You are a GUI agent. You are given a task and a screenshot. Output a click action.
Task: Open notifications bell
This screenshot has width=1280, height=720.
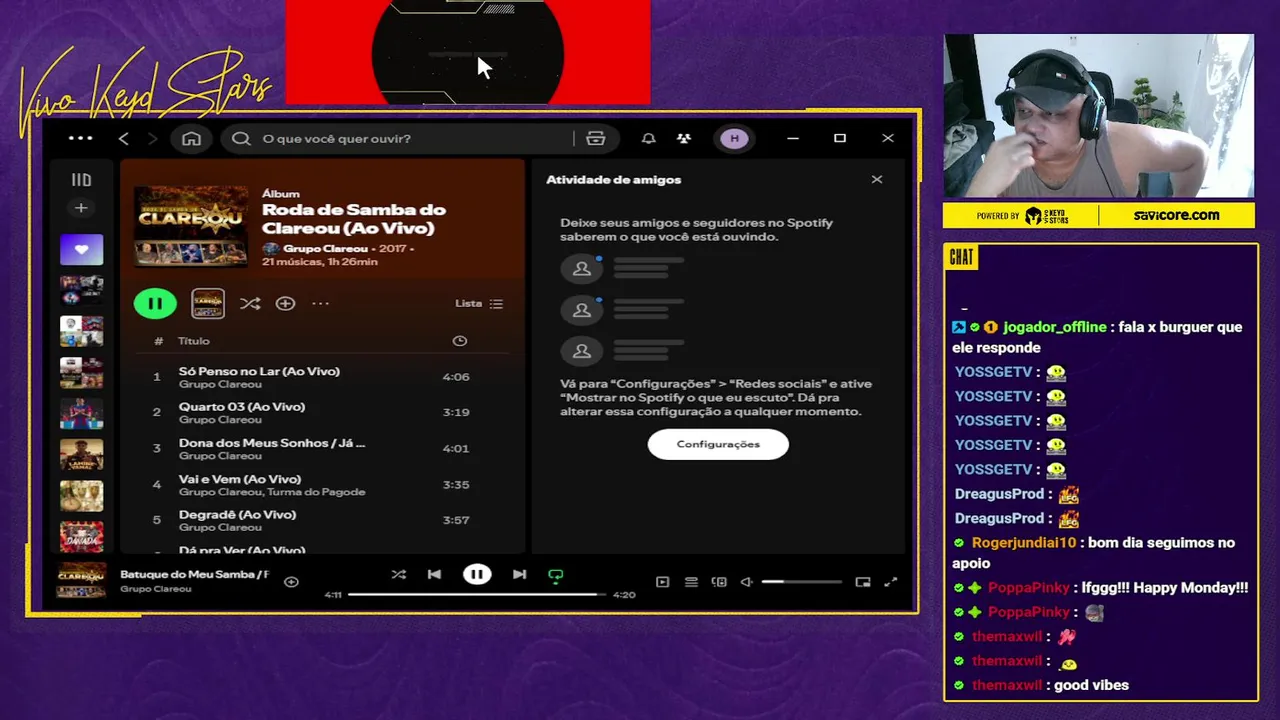(x=649, y=139)
